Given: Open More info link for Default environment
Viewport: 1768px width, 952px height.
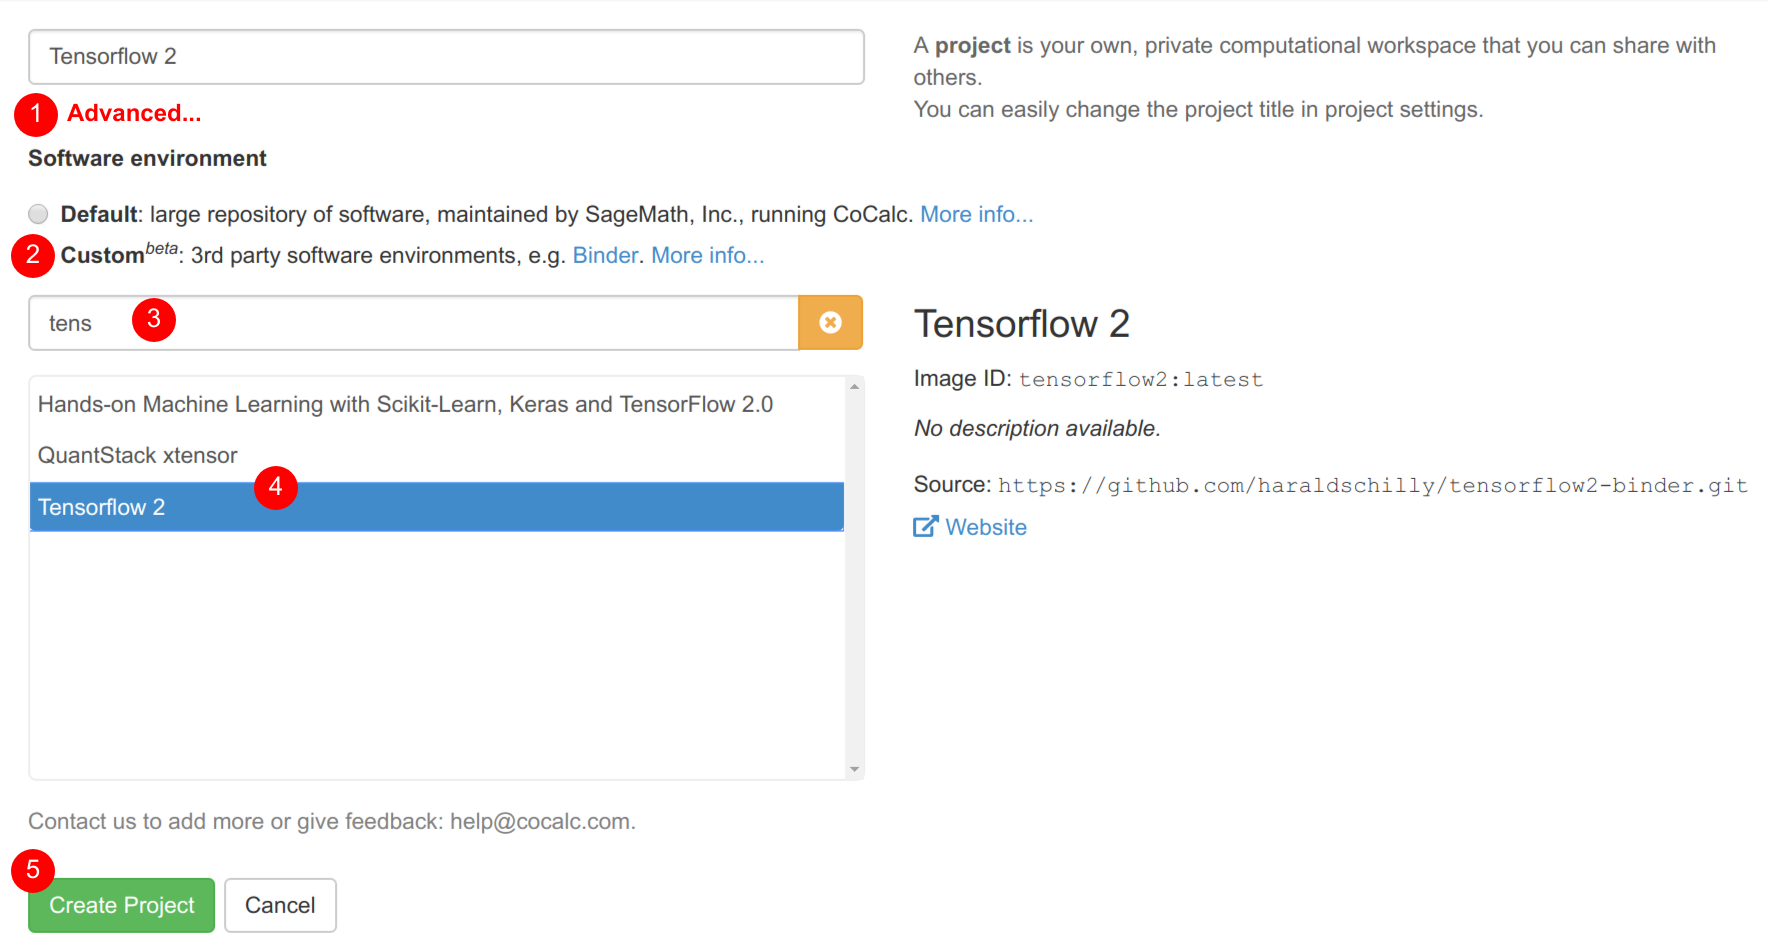Looking at the screenshot, I should (976, 215).
